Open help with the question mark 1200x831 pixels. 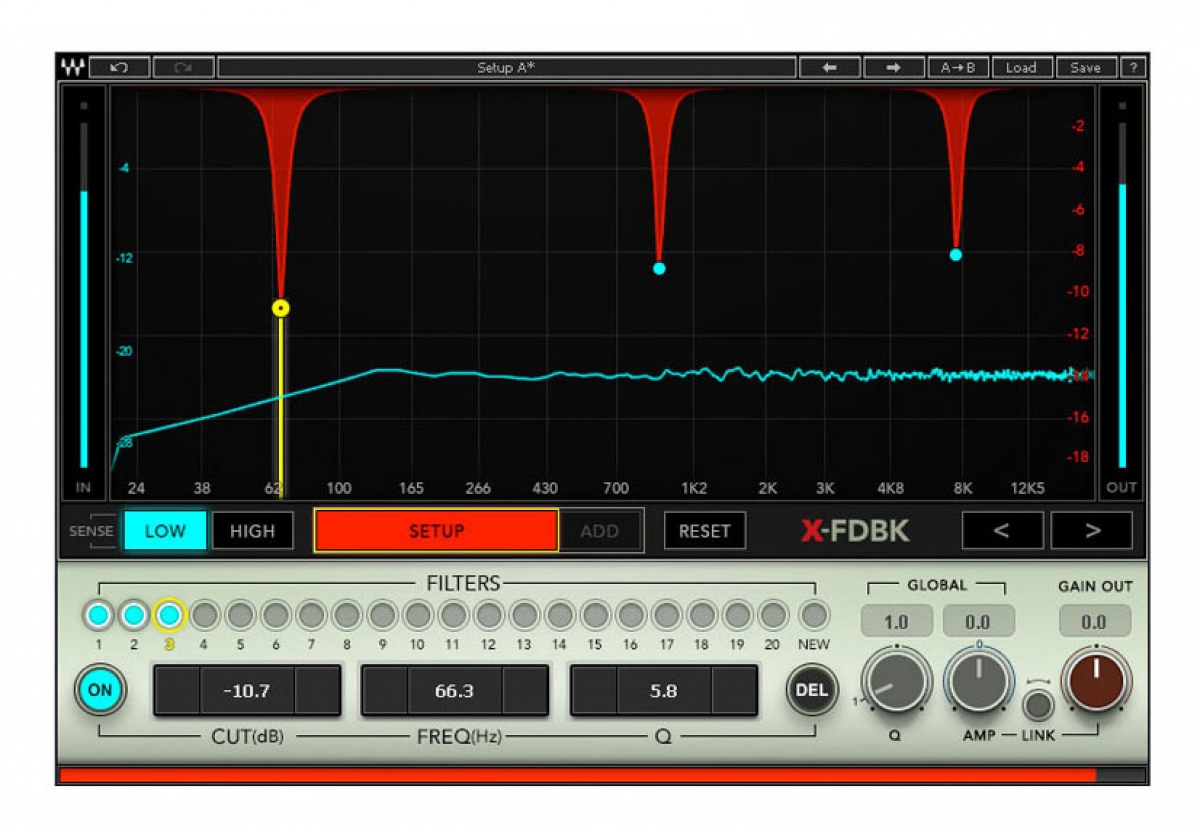[1133, 68]
